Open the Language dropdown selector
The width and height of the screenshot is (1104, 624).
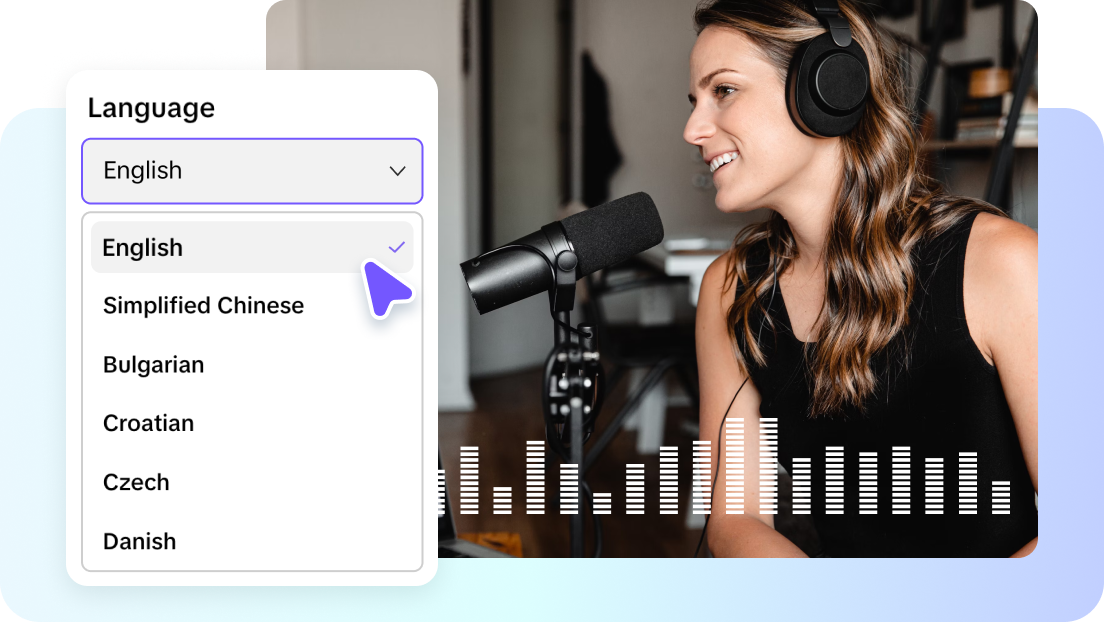[x=252, y=171]
